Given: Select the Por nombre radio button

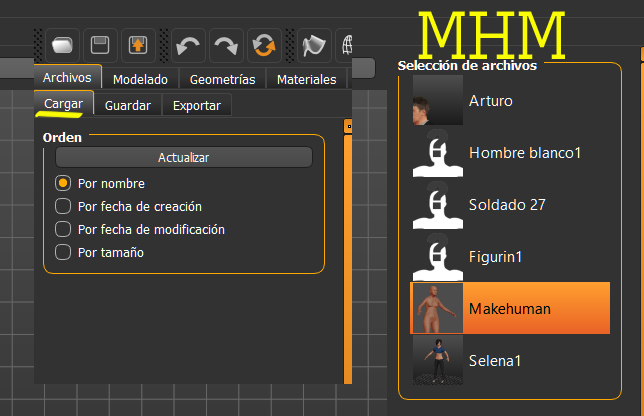Looking at the screenshot, I should (63, 183).
